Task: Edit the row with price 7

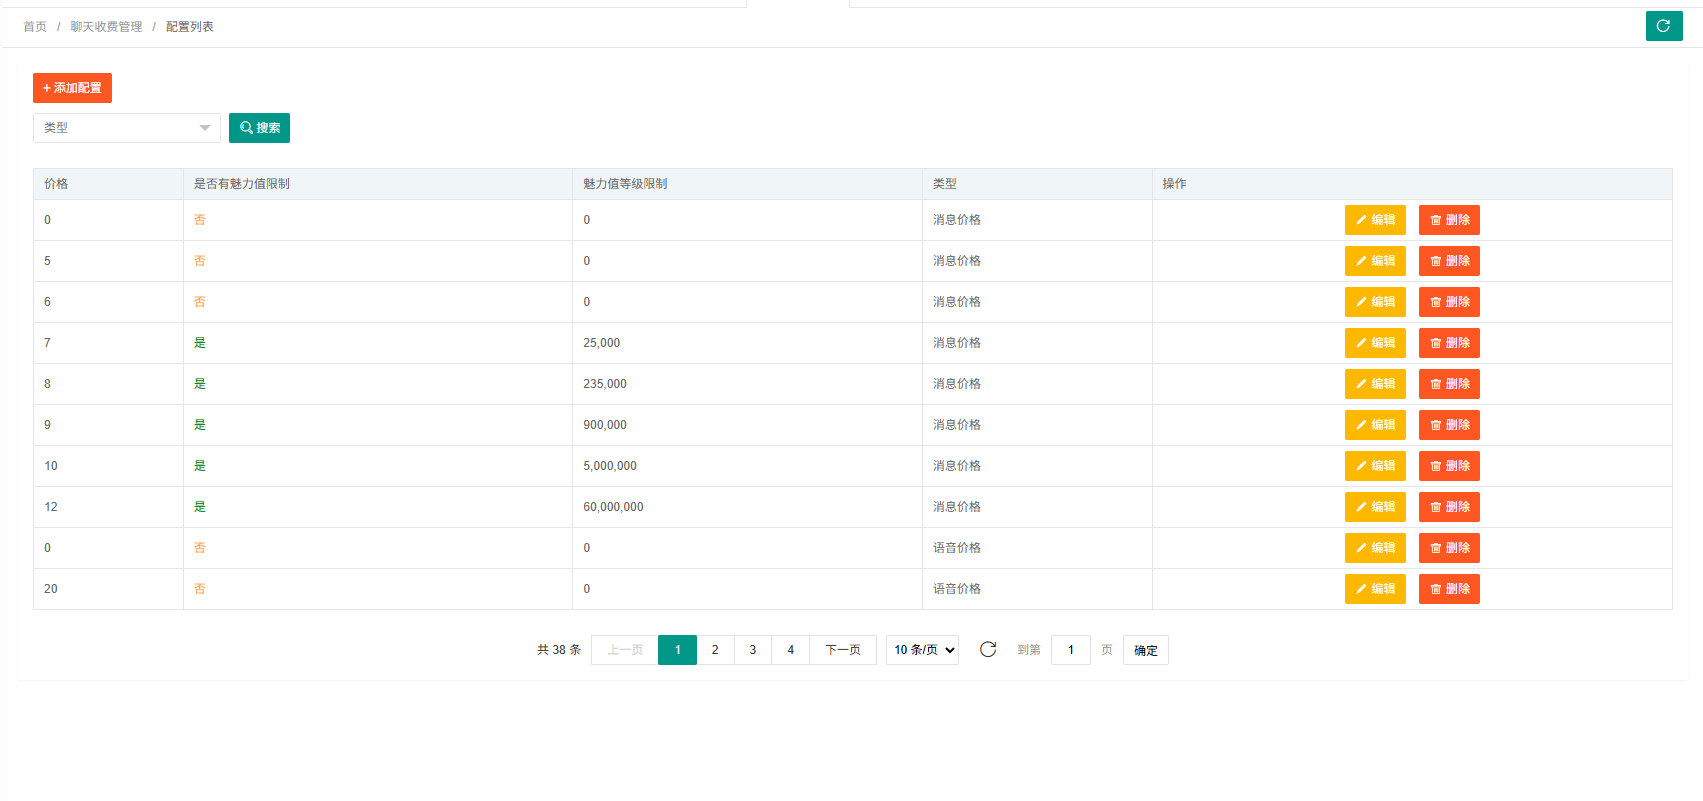Action: coord(1374,343)
